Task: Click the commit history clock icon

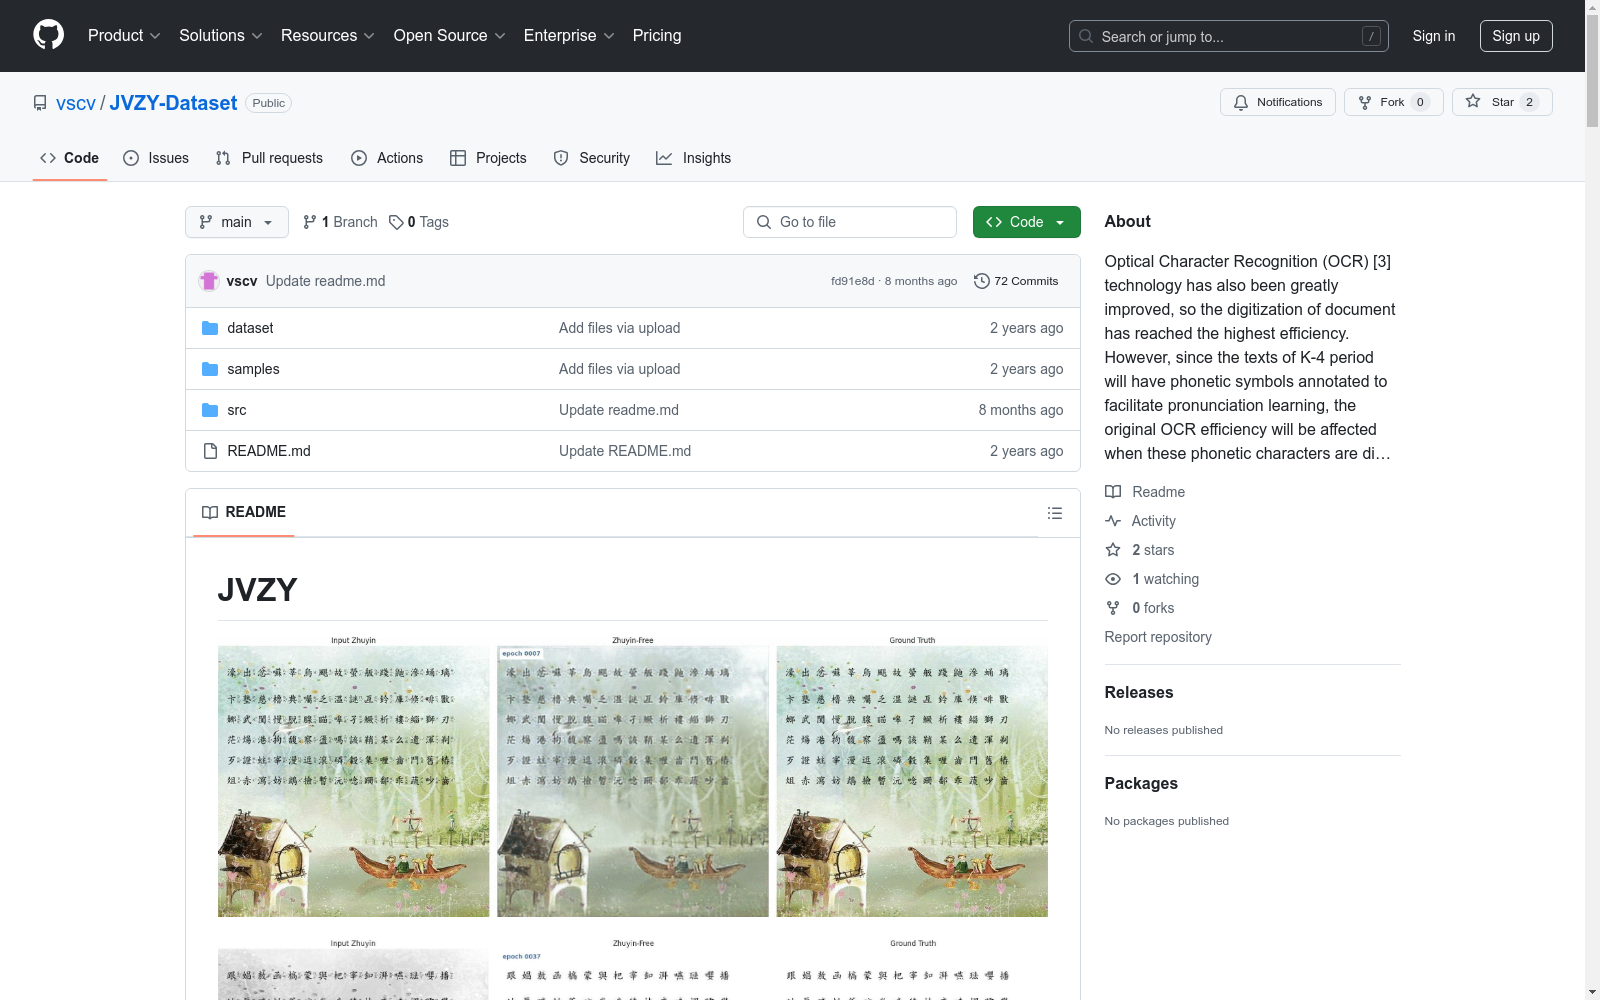Action: [982, 281]
